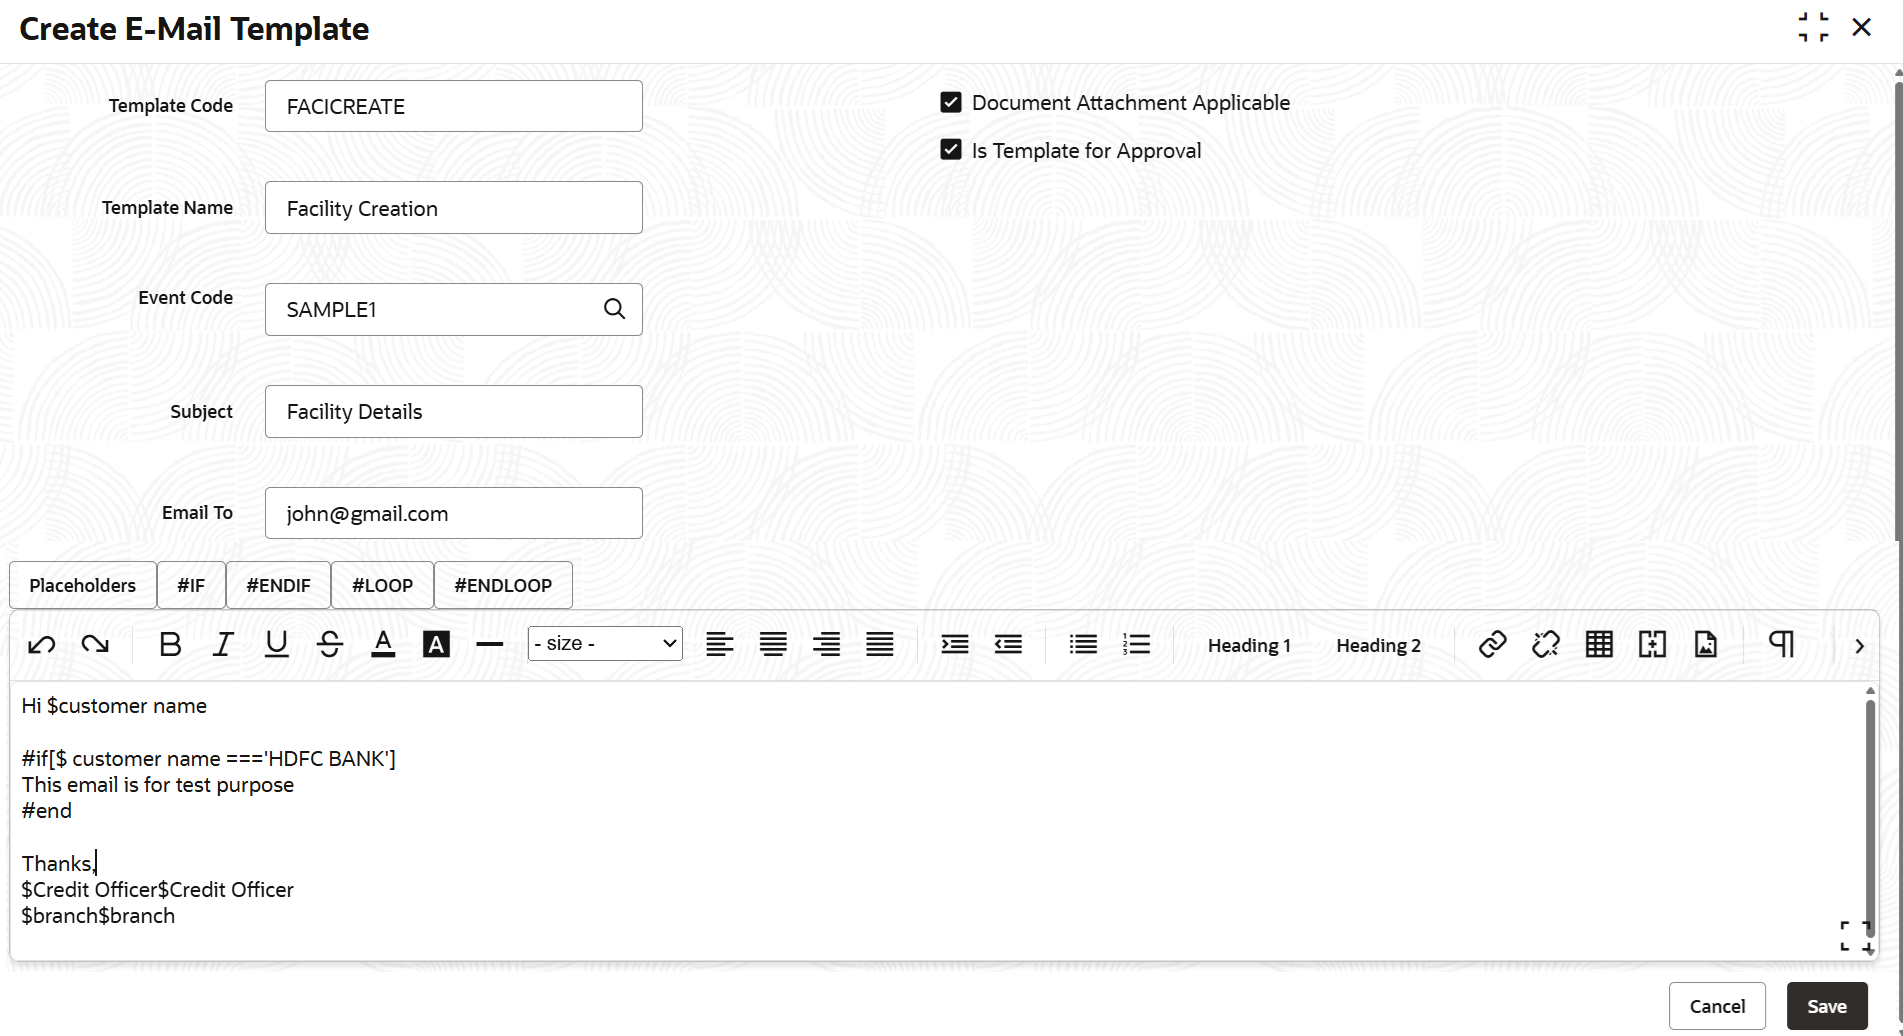Place cursor on the "Thanks," line
The width and height of the screenshot is (1903, 1036).
click(59, 864)
